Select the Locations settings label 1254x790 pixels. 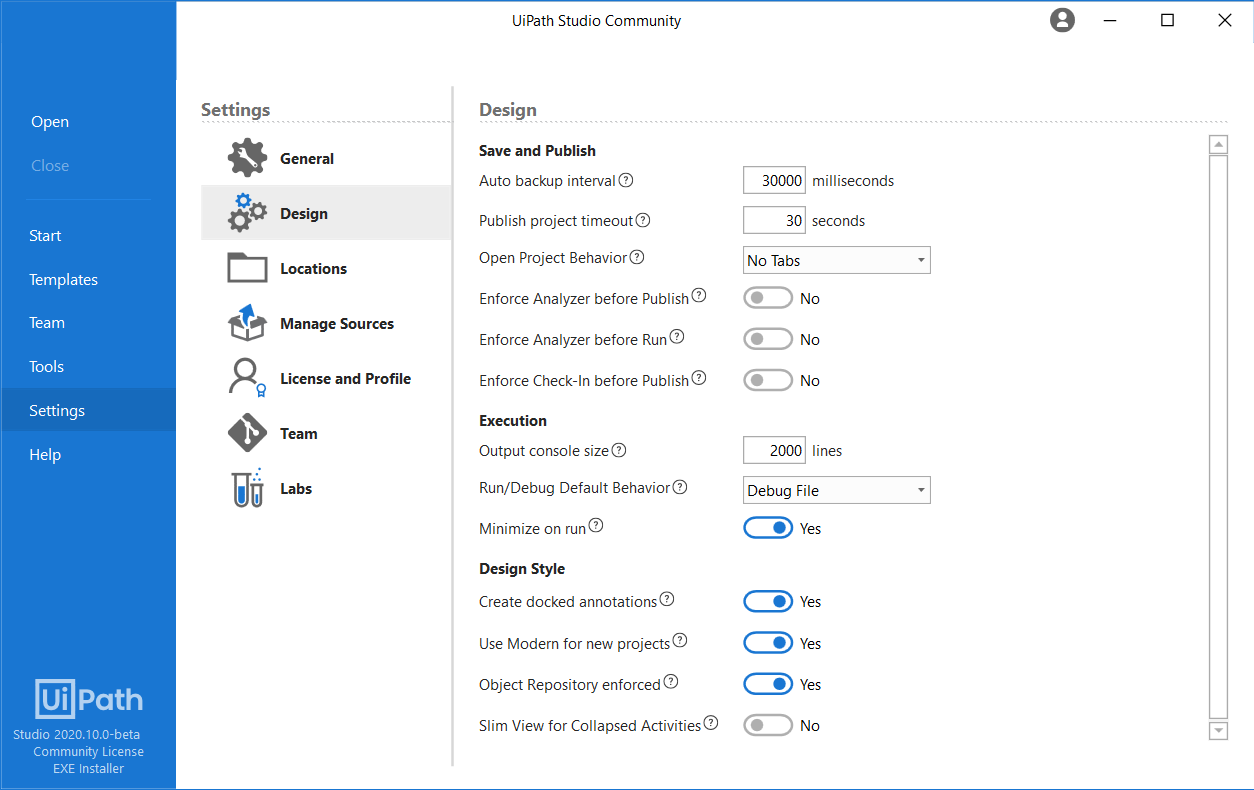tap(313, 268)
